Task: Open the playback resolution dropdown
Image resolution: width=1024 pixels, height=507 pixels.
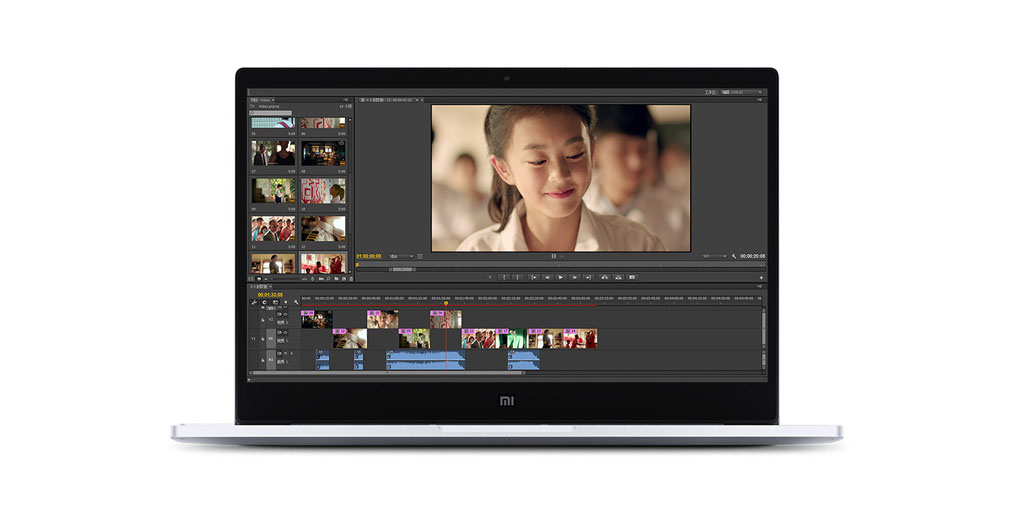Action: coord(714,256)
